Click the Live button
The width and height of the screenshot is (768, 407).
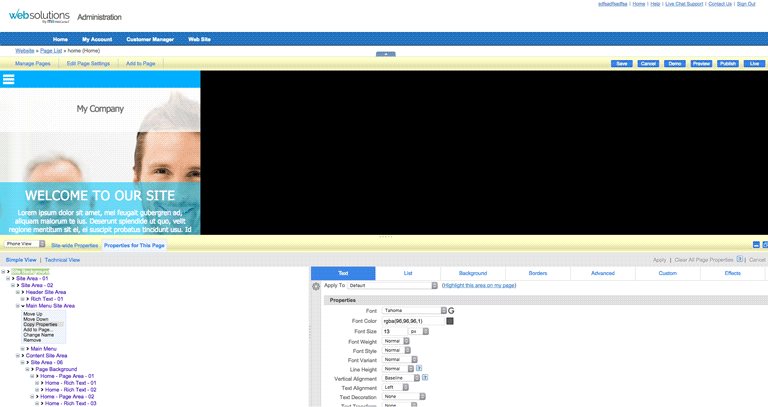click(754, 64)
